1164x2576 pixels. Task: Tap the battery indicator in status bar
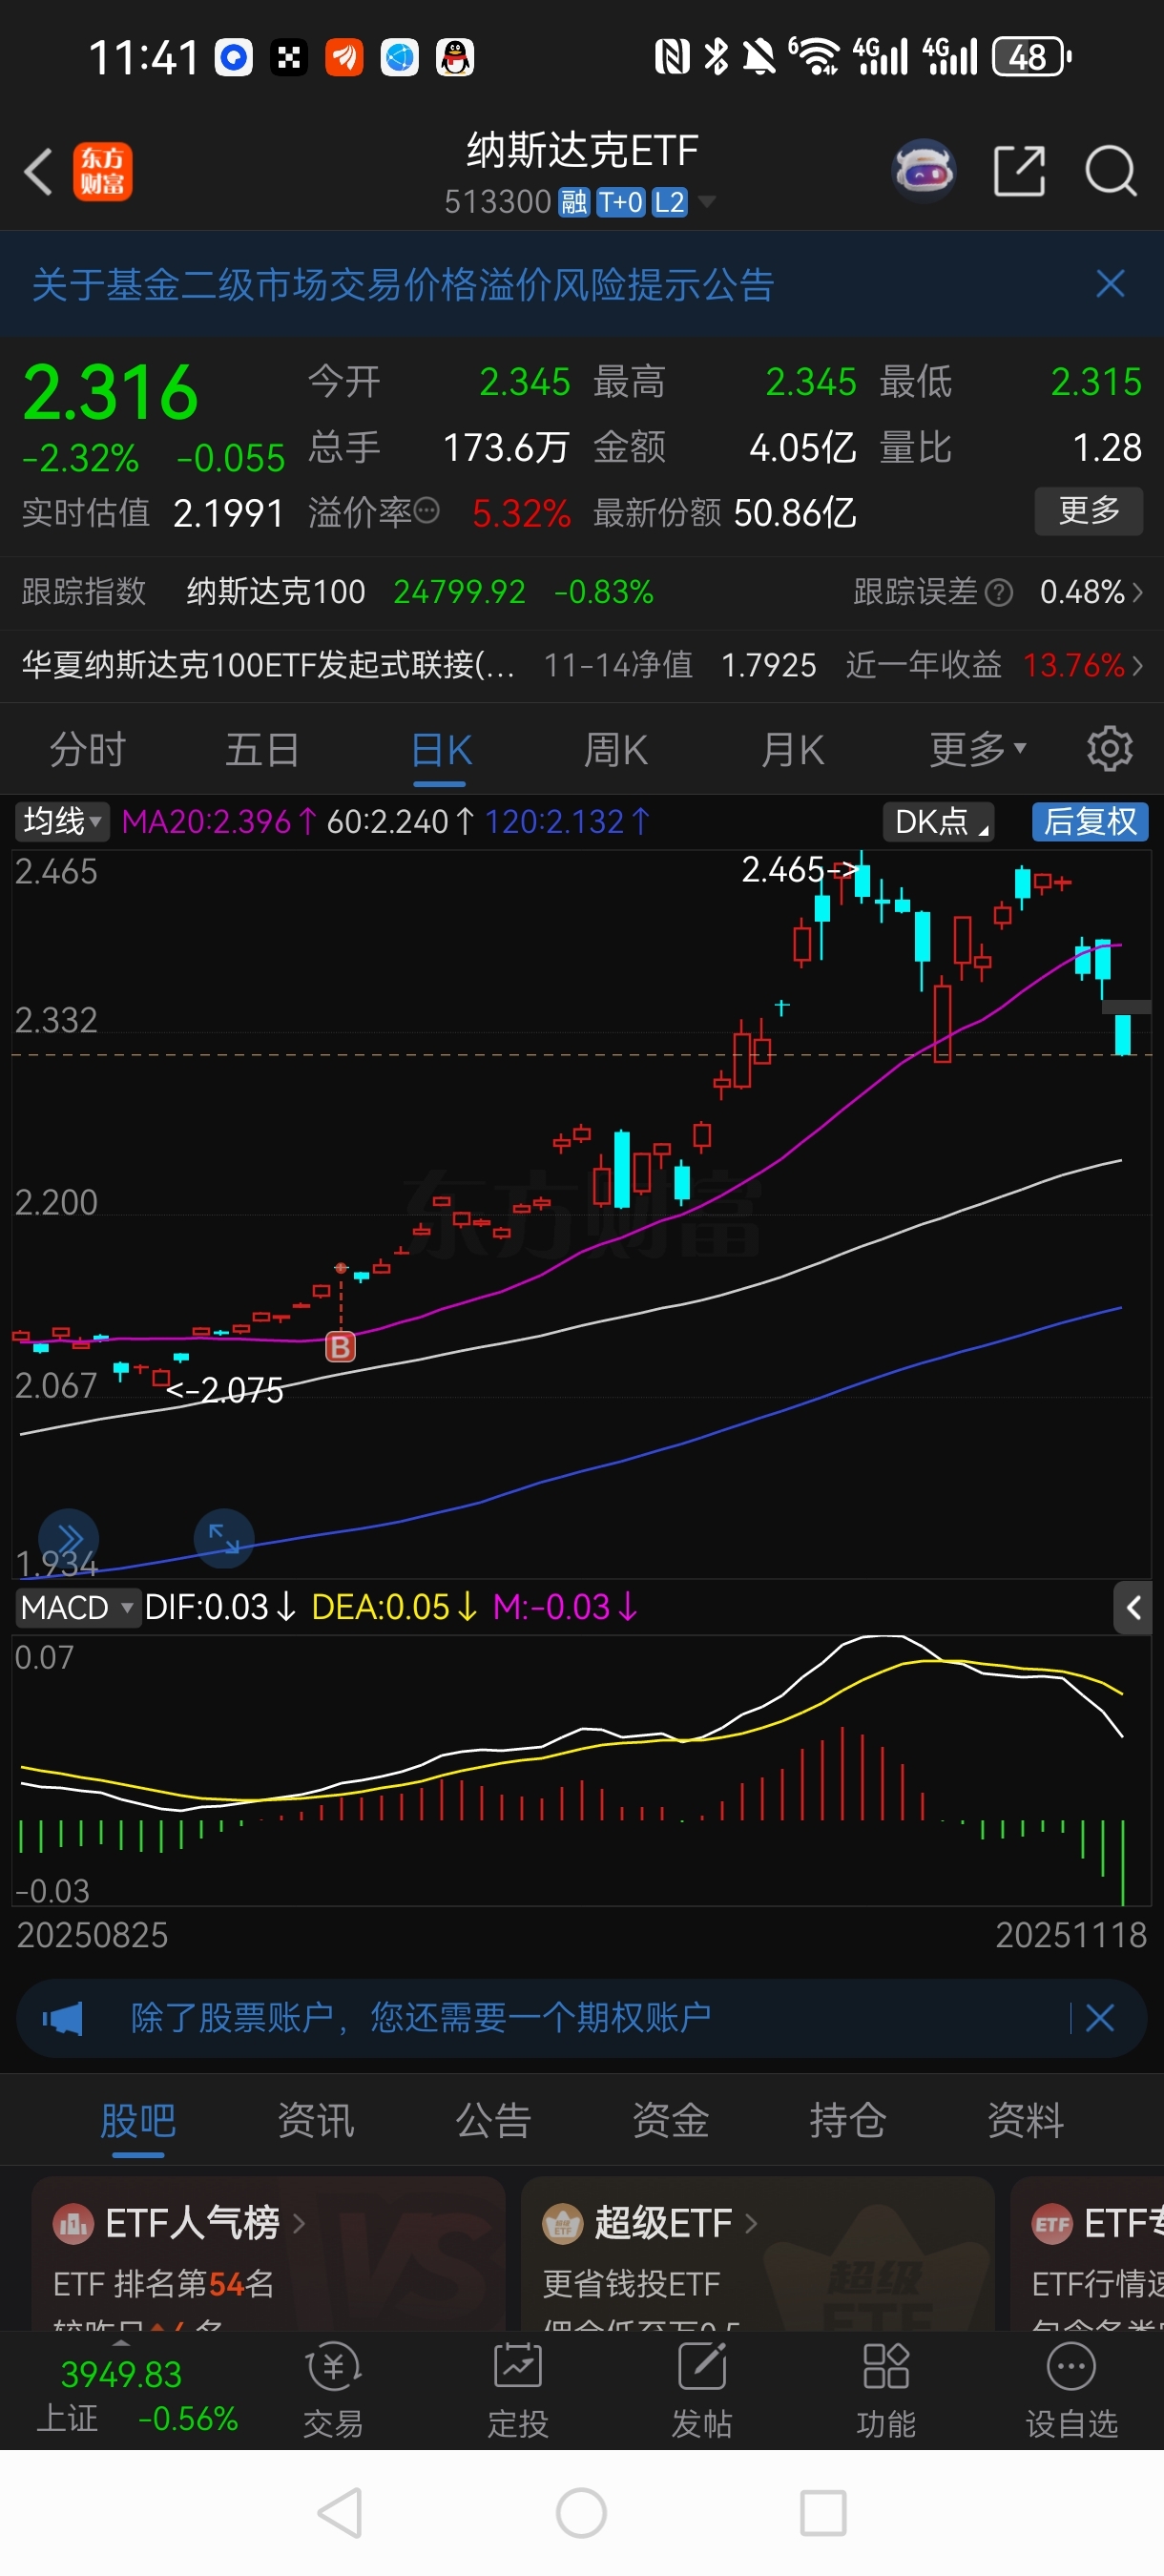pos(1031,57)
